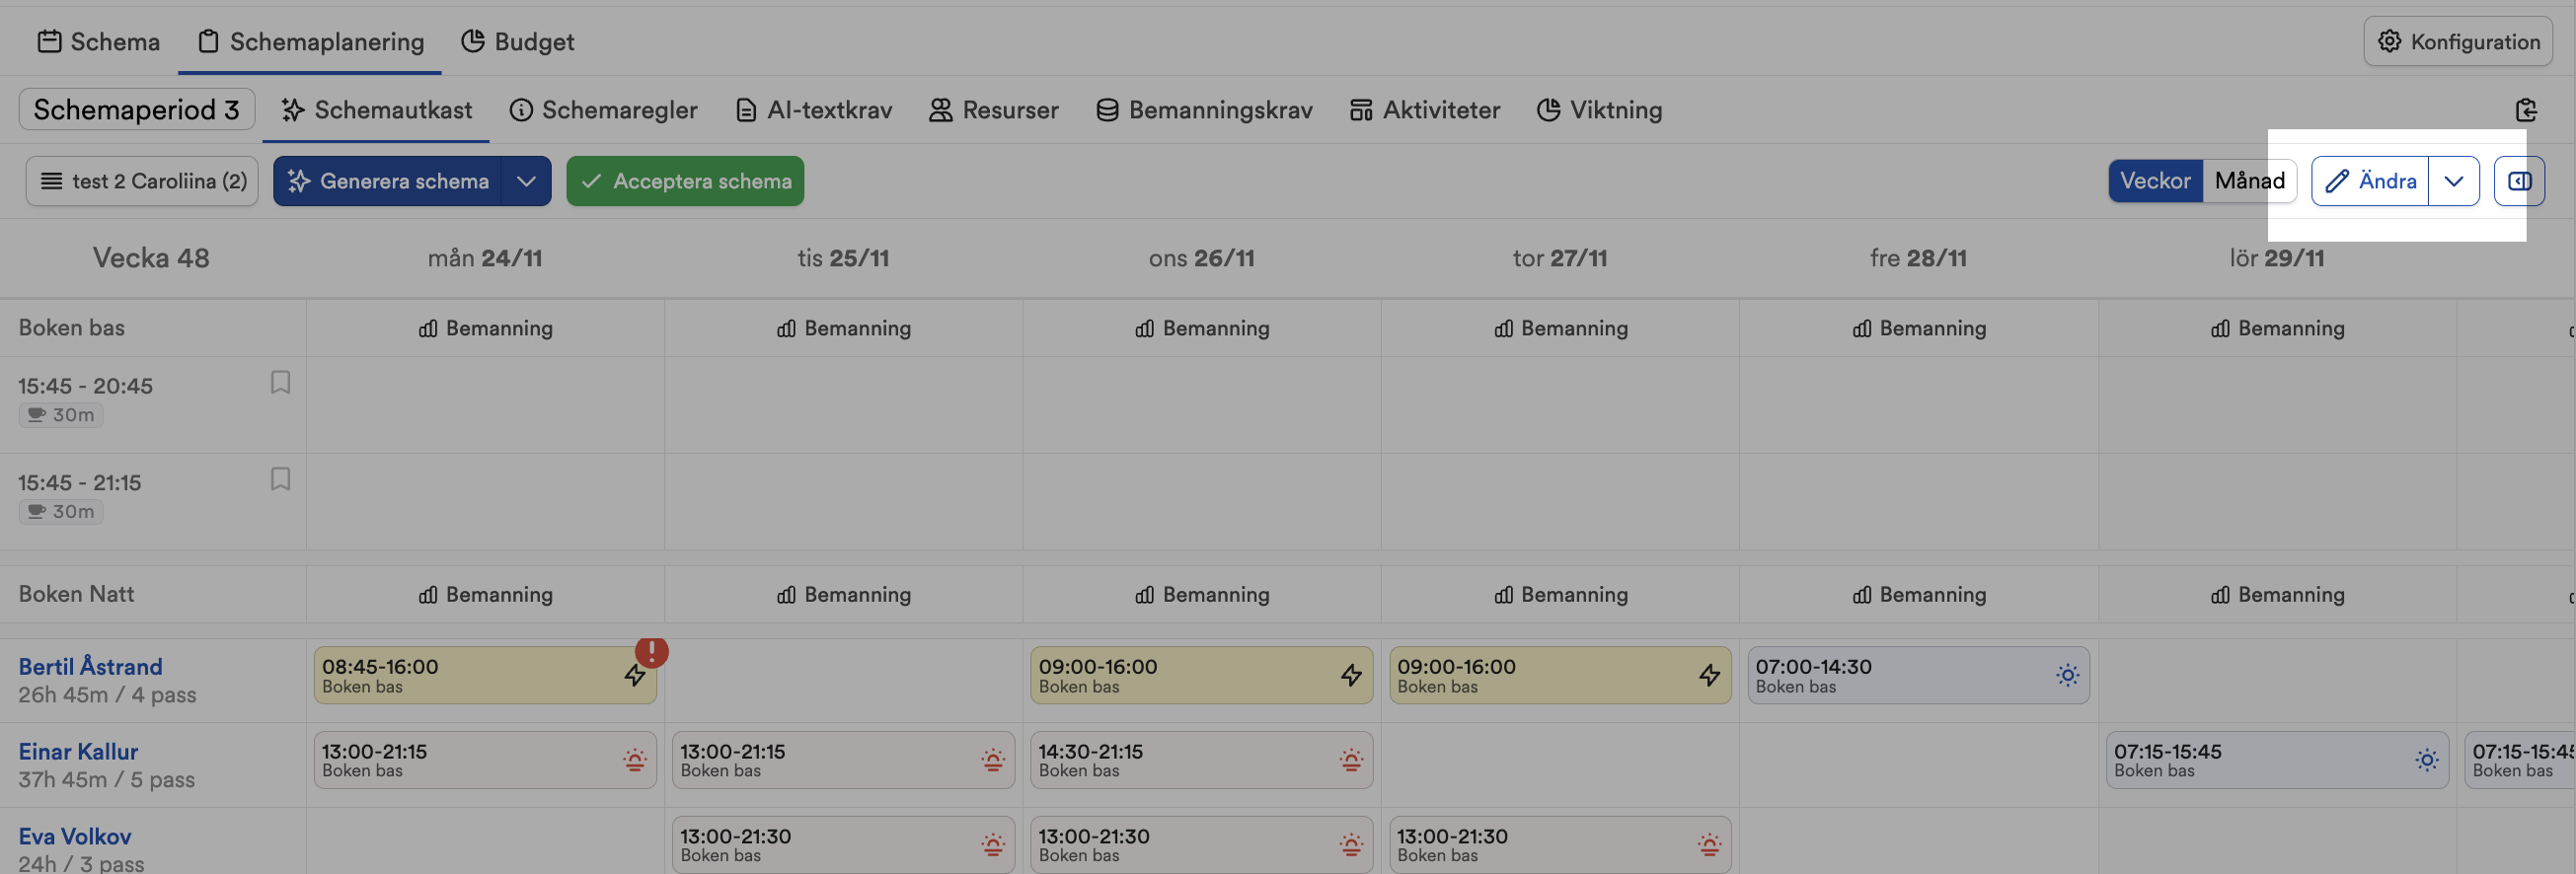Open Boken bas Bemanning for ons 26/11
The height and width of the screenshot is (874, 2576).
(1202, 327)
